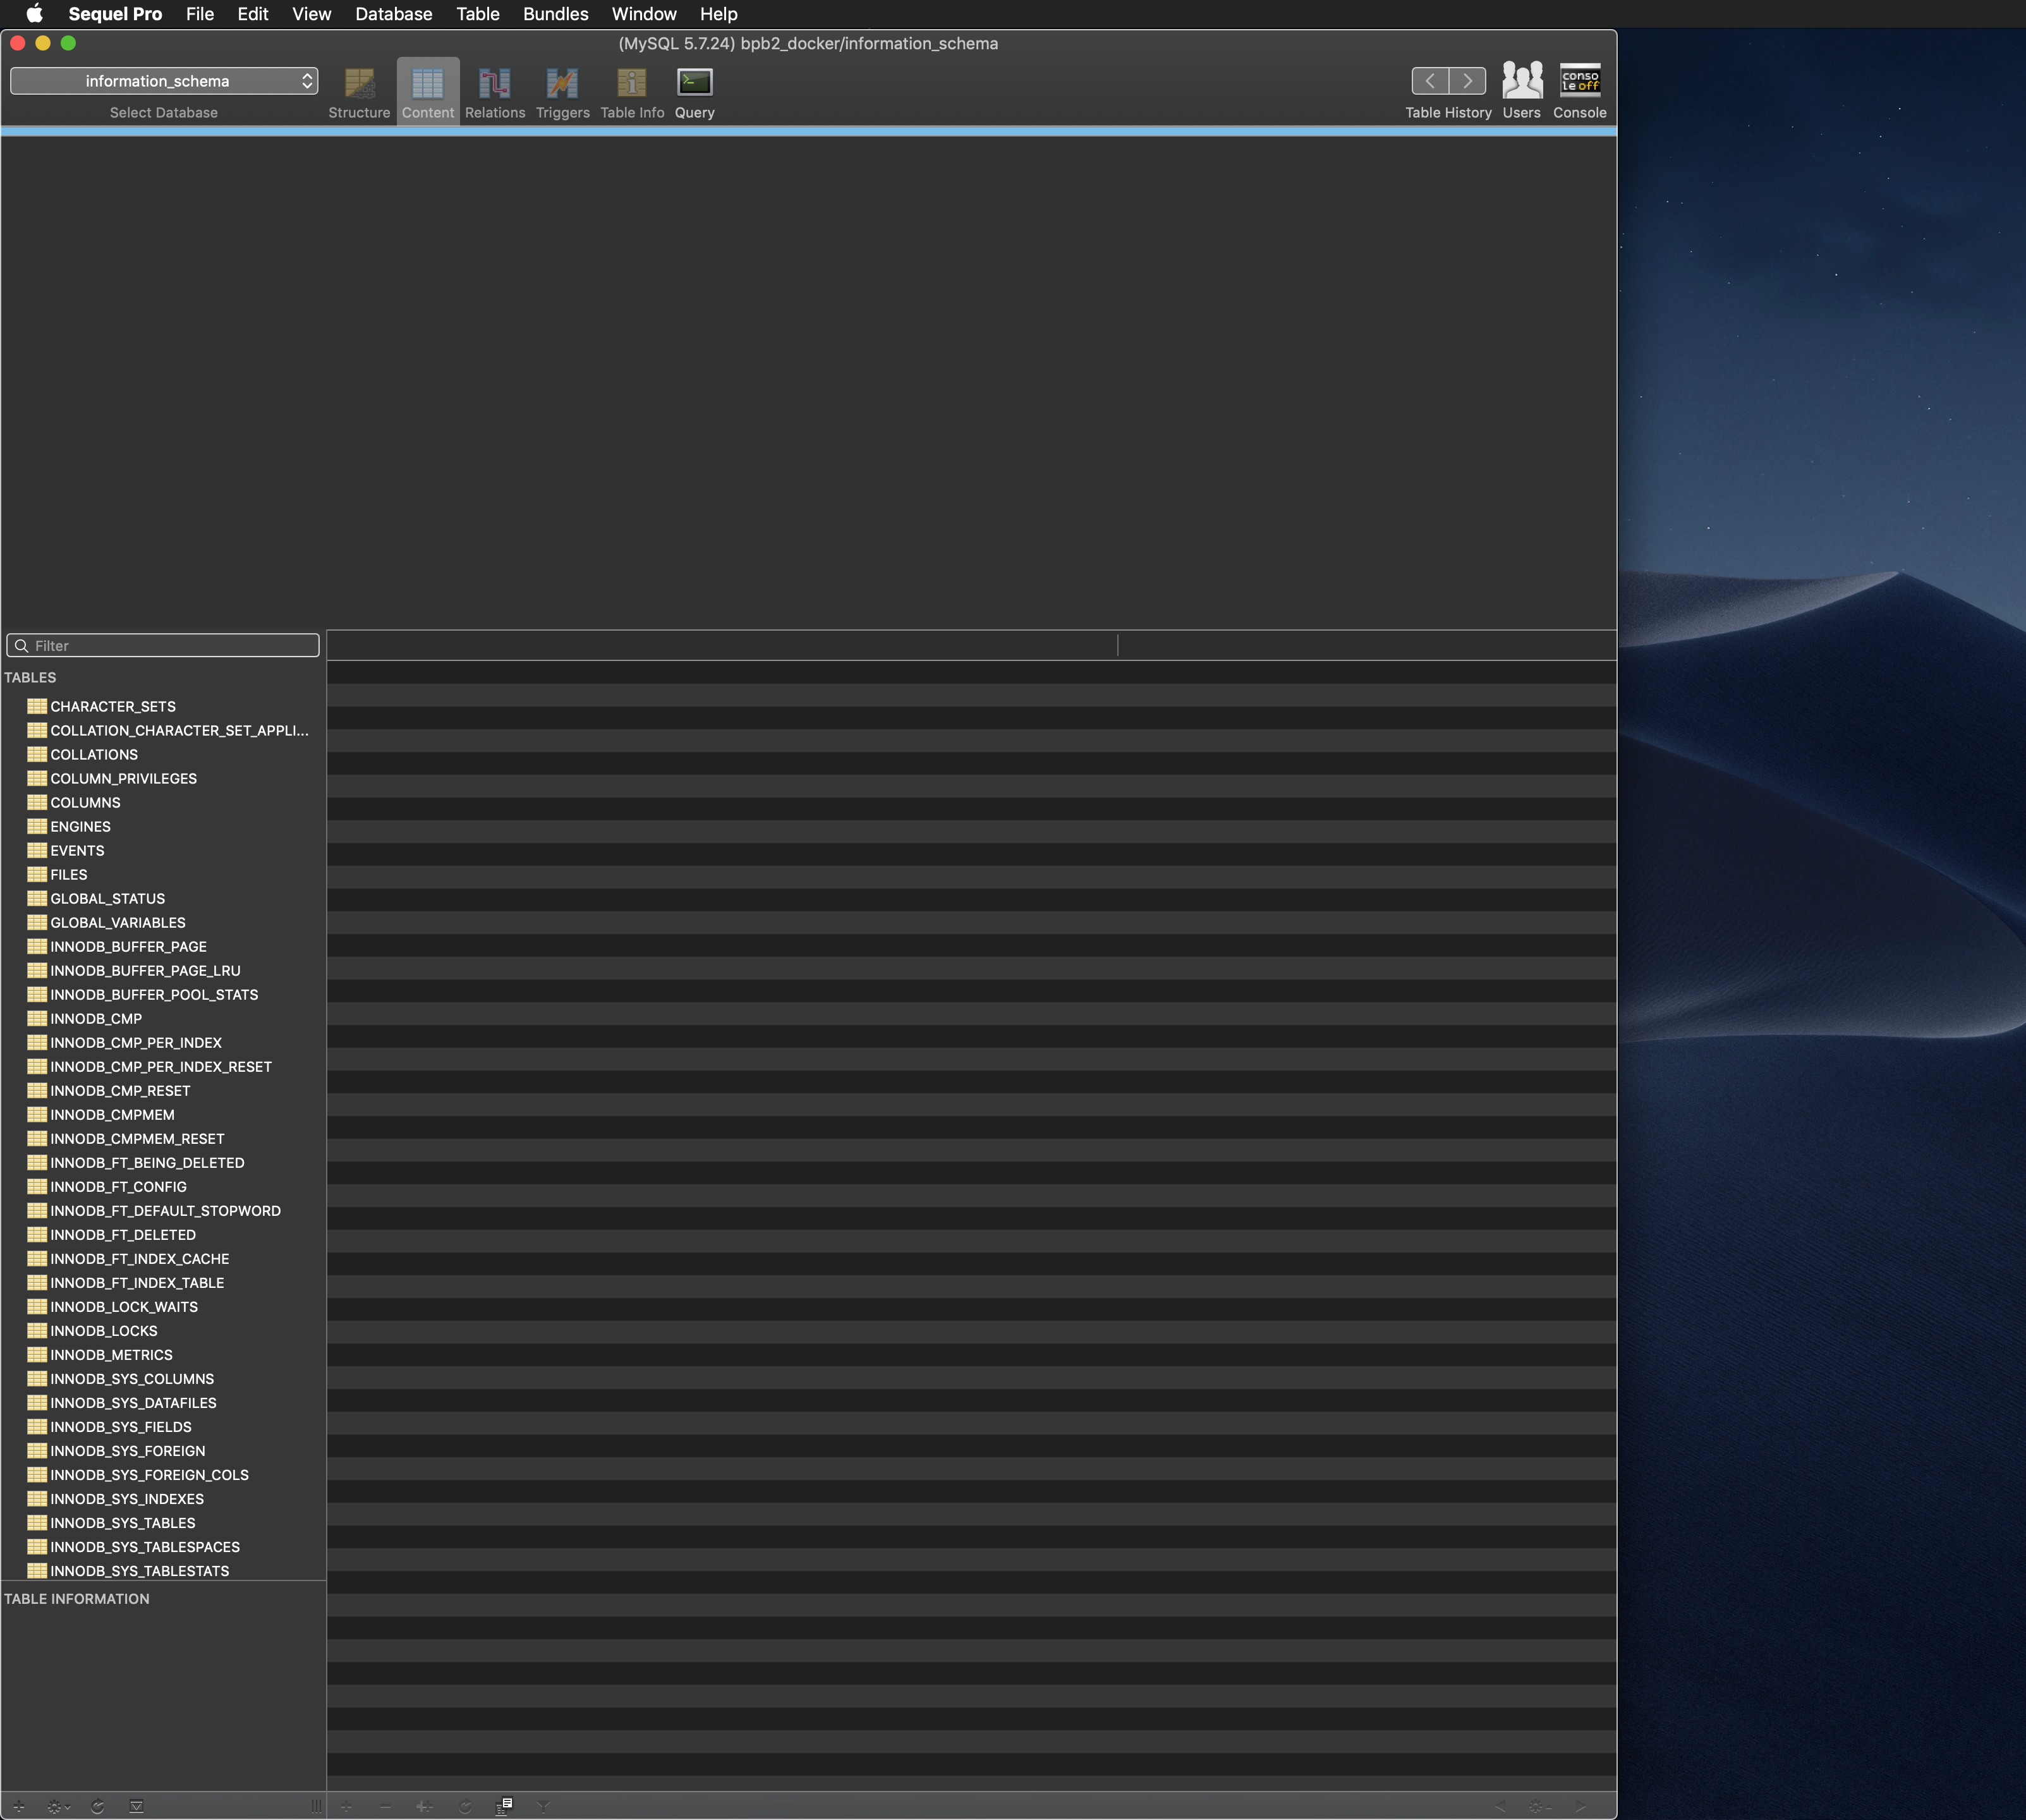This screenshot has height=1820, width=2026.
Task: Open the Structure view
Action: 359,93
